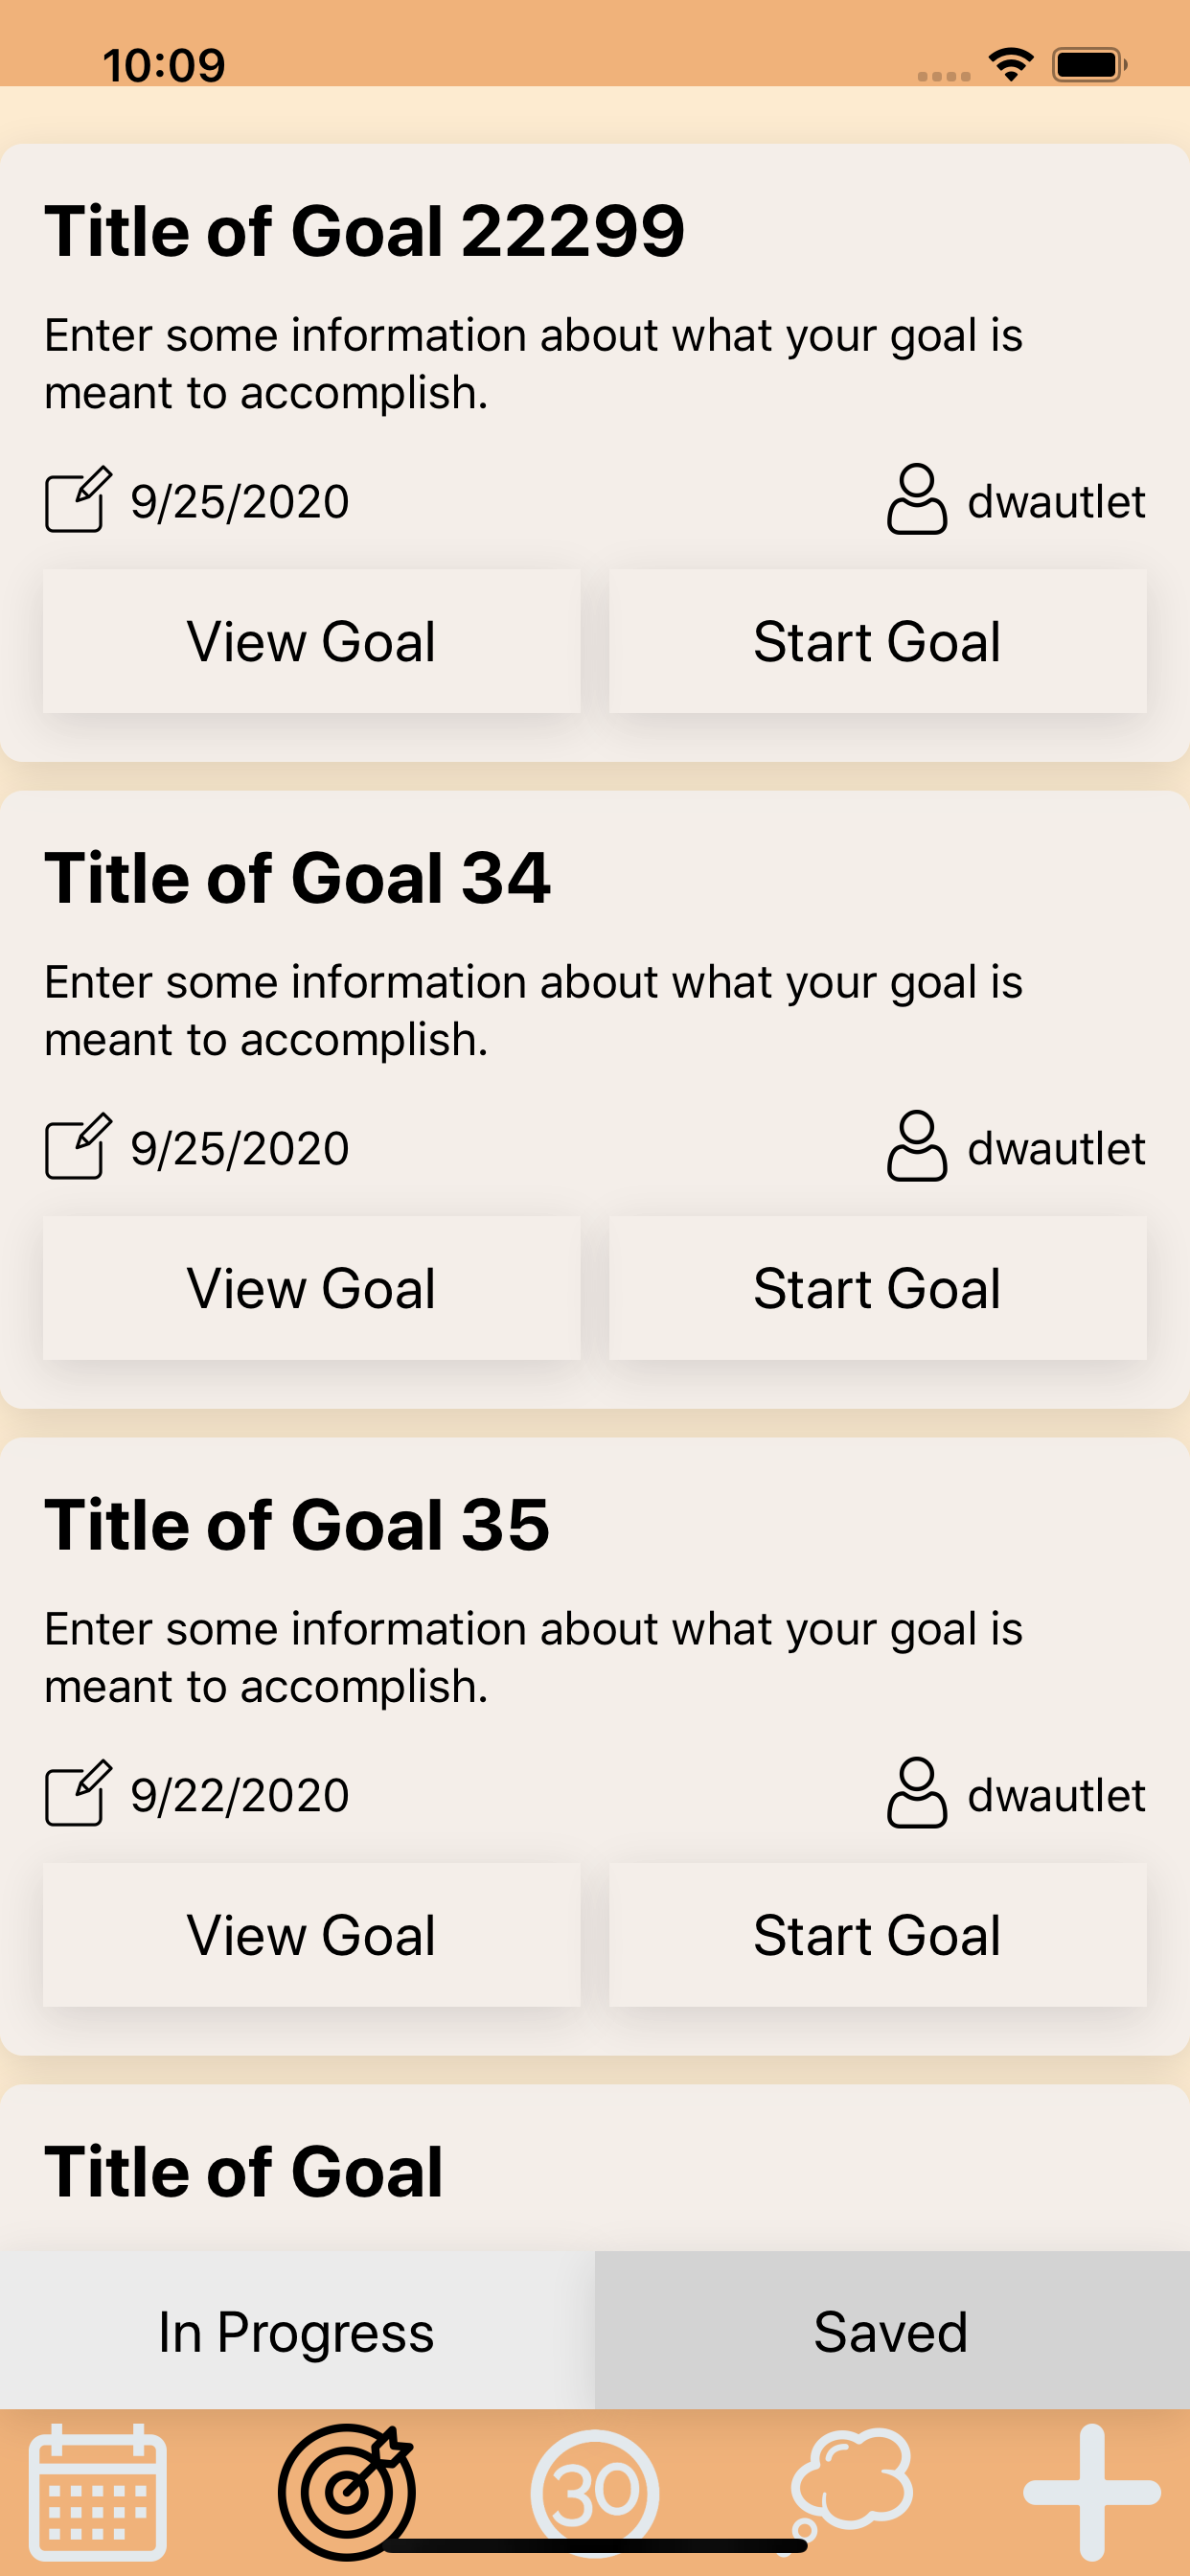Switch to the Saved tab
This screenshot has width=1190, height=2576.
[x=891, y=2332]
